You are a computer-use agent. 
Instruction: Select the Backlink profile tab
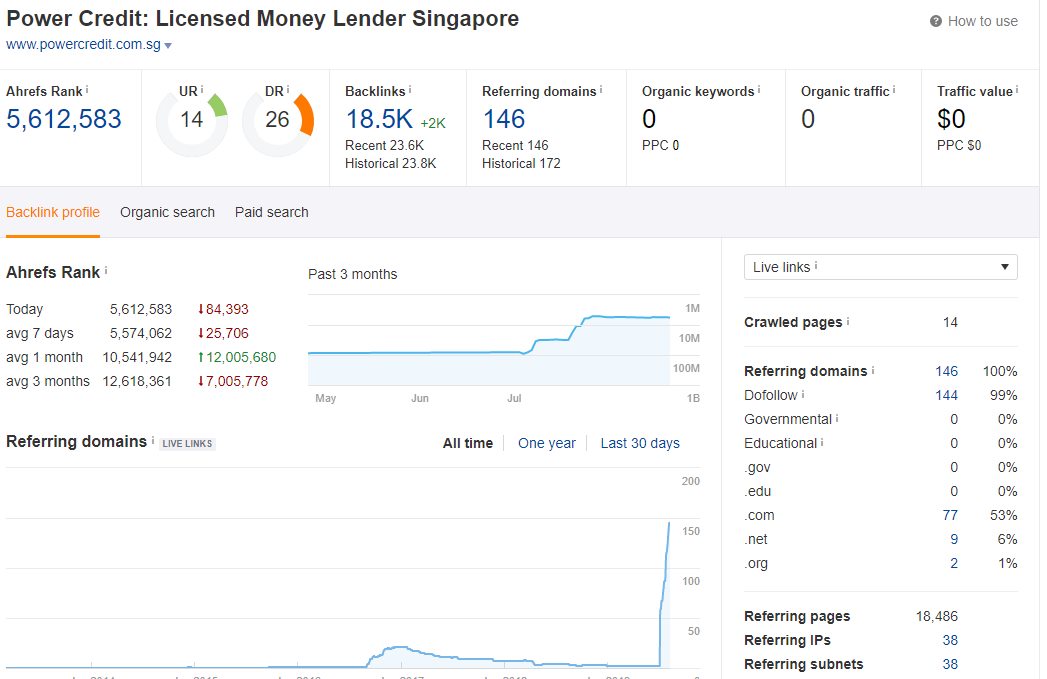pyautogui.click(x=53, y=212)
